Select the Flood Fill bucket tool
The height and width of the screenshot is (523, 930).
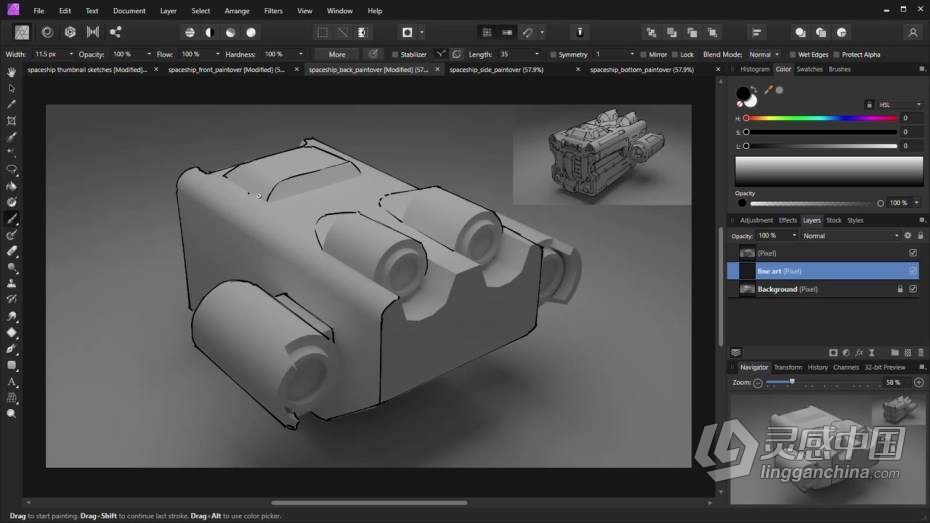[11, 186]
